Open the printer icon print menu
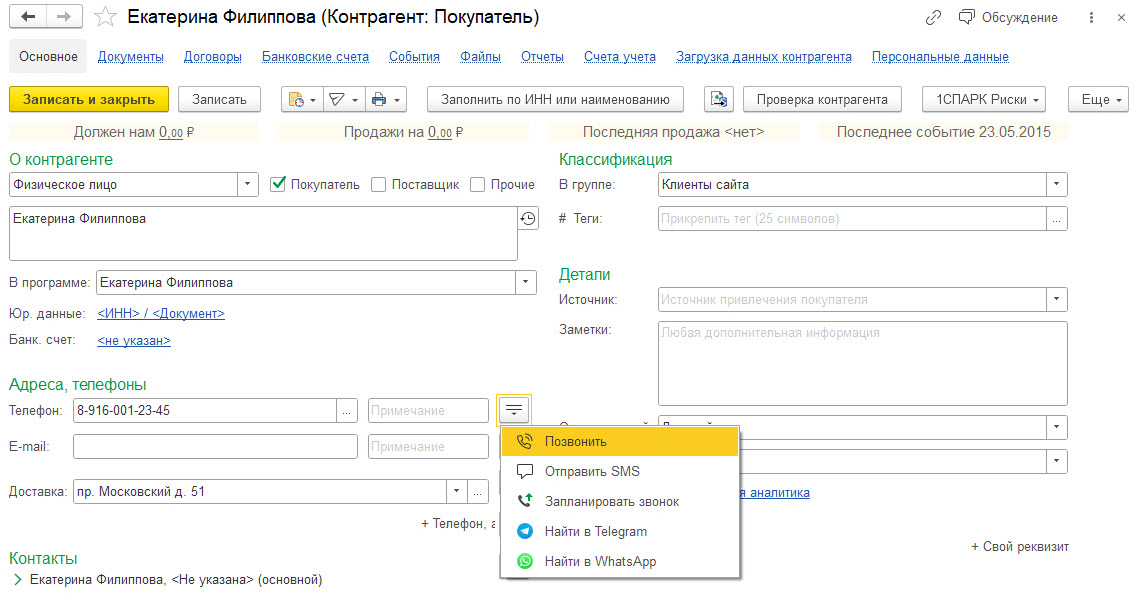Image resolution: width=1139 pixels, height=593 pixels. coord(385,100)
